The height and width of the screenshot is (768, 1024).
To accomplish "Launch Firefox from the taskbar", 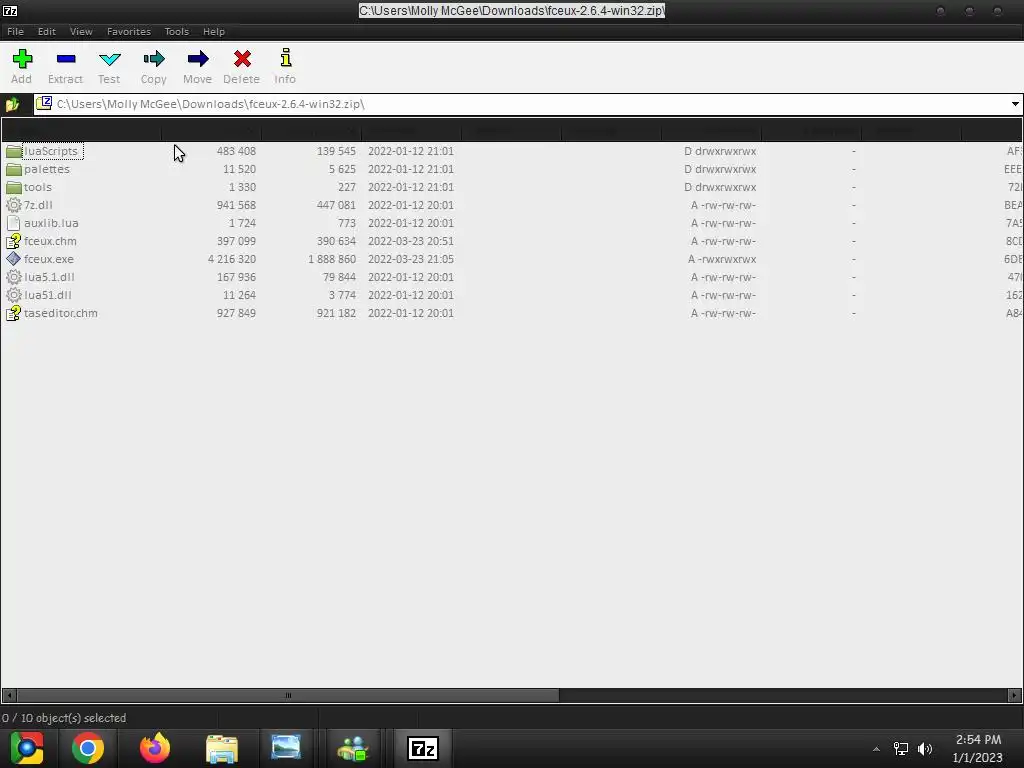I will pos(155,748).
